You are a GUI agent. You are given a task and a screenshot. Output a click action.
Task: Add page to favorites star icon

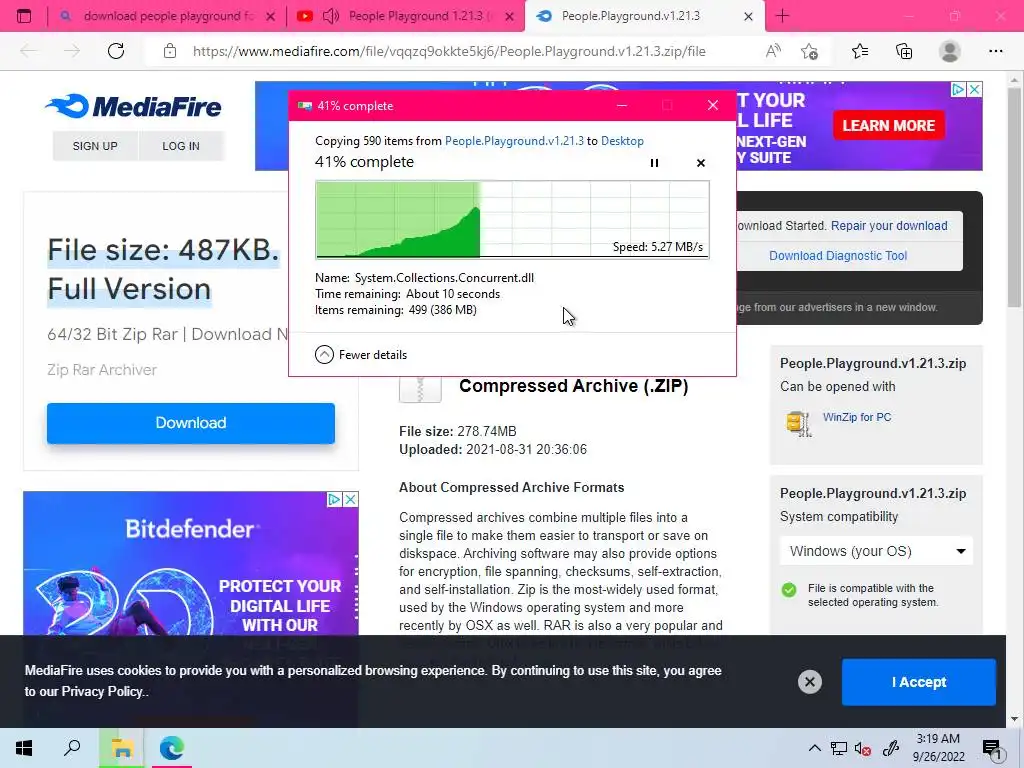pos(810,51)
